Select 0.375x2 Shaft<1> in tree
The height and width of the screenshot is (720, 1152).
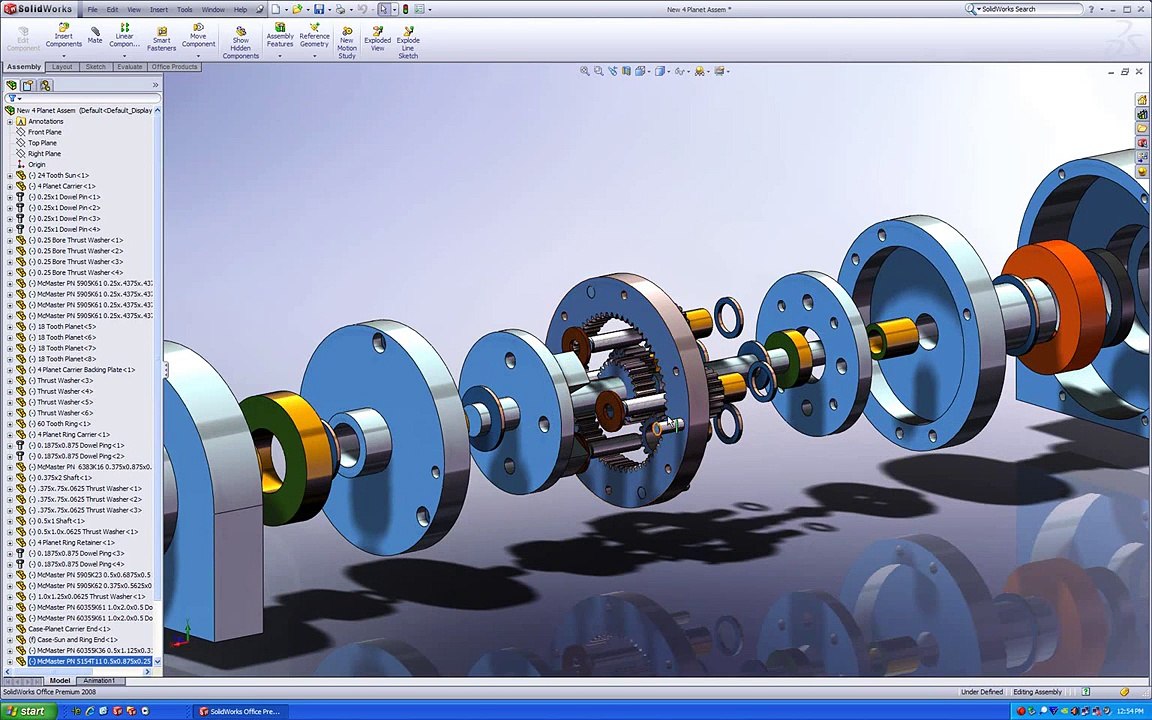(60, 478)
